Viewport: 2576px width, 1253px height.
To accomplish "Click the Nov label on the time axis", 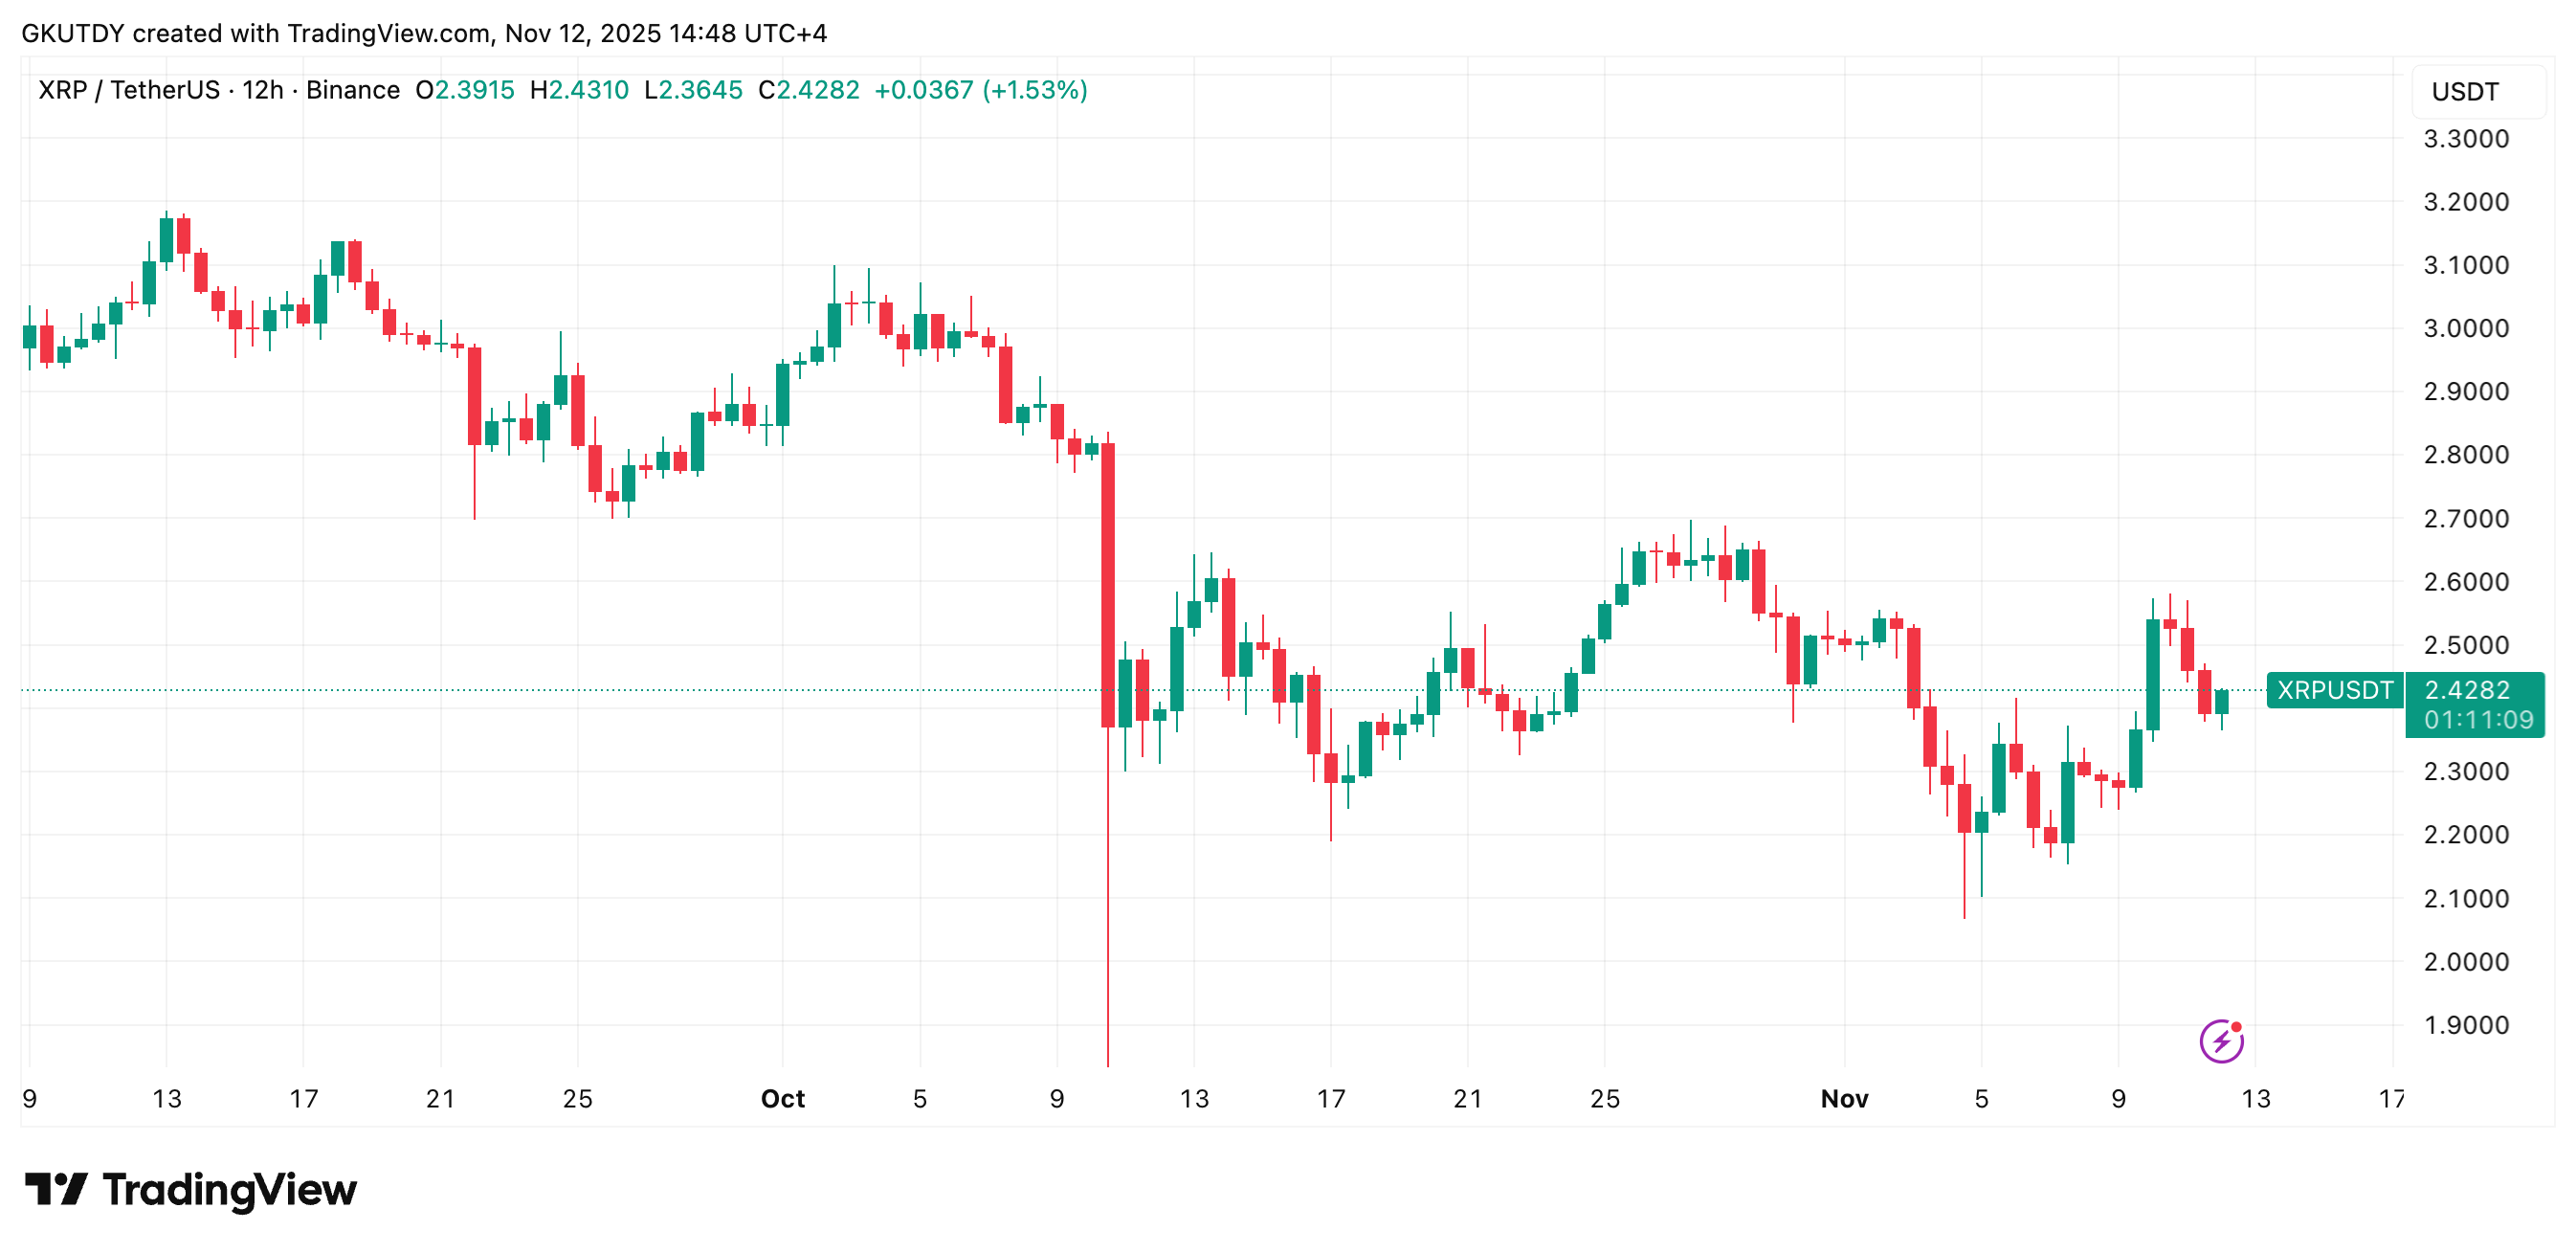I will pyautogui.click(x=1844, y=1099).
